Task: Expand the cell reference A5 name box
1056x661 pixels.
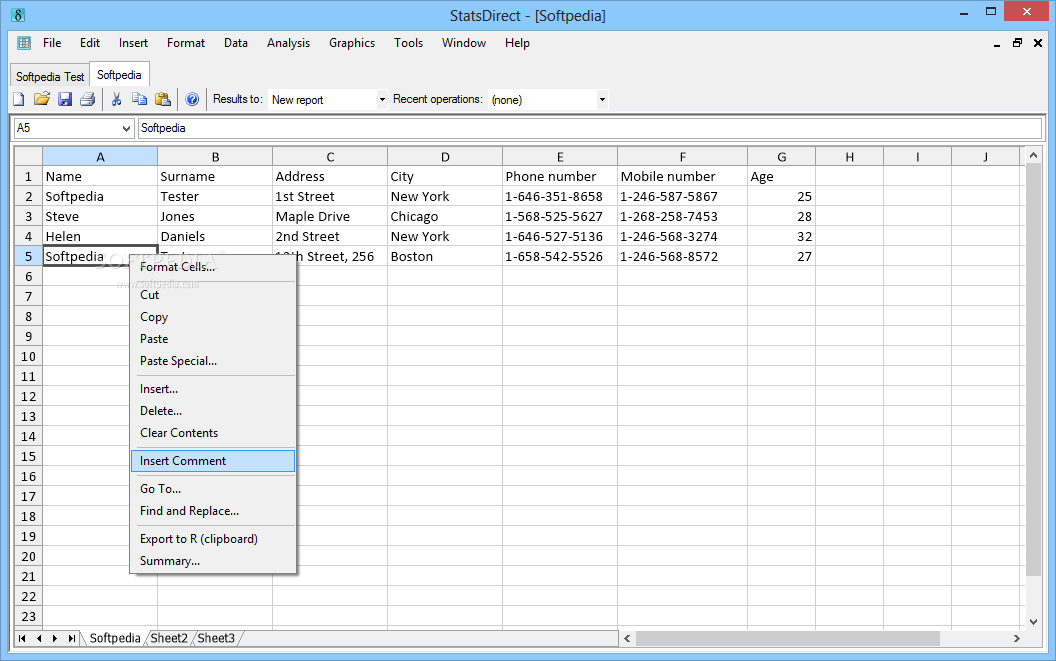Action: [126, 128]
